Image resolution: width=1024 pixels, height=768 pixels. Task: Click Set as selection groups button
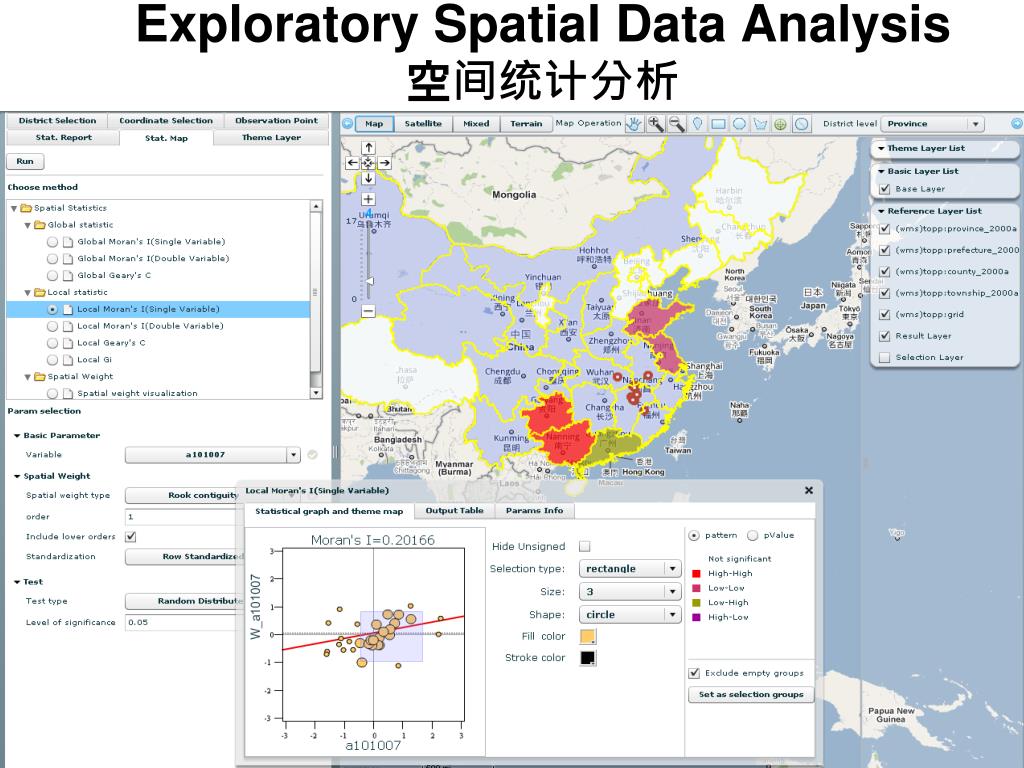click(x=751, y=695)
